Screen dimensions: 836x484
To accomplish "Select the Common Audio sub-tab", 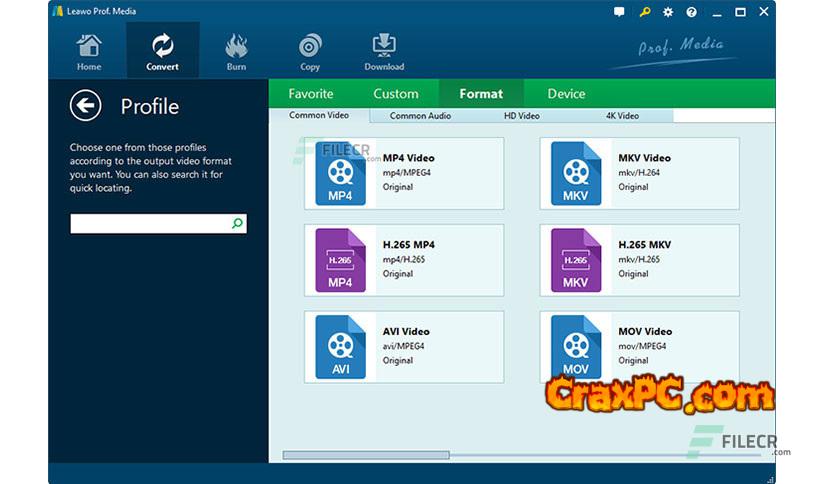I will click(420, 116).
